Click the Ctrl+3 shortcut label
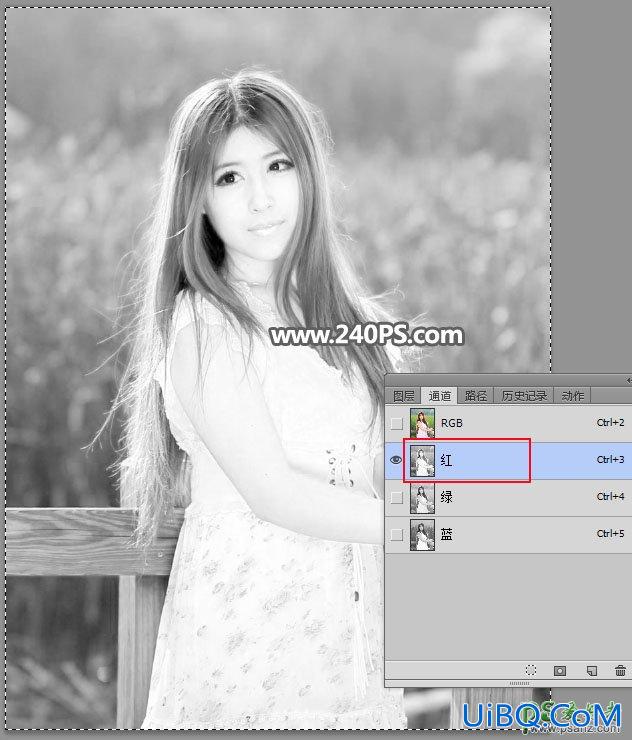 click(x=610, y=459)
